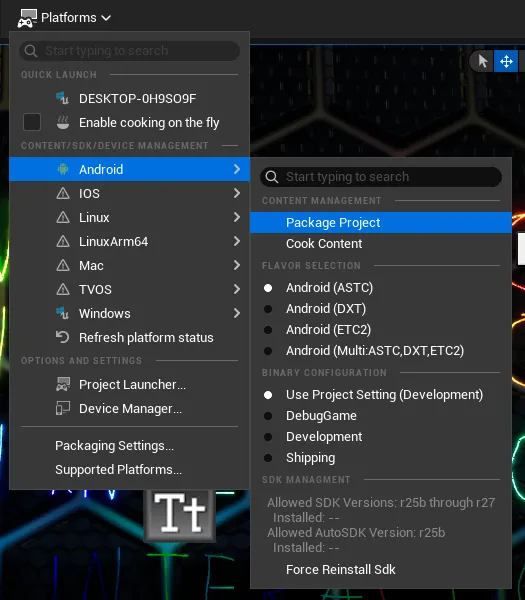525x600 pixels.
Task: Click the LinuxArm64 warning triangle icon
Action: pos(63,241)
